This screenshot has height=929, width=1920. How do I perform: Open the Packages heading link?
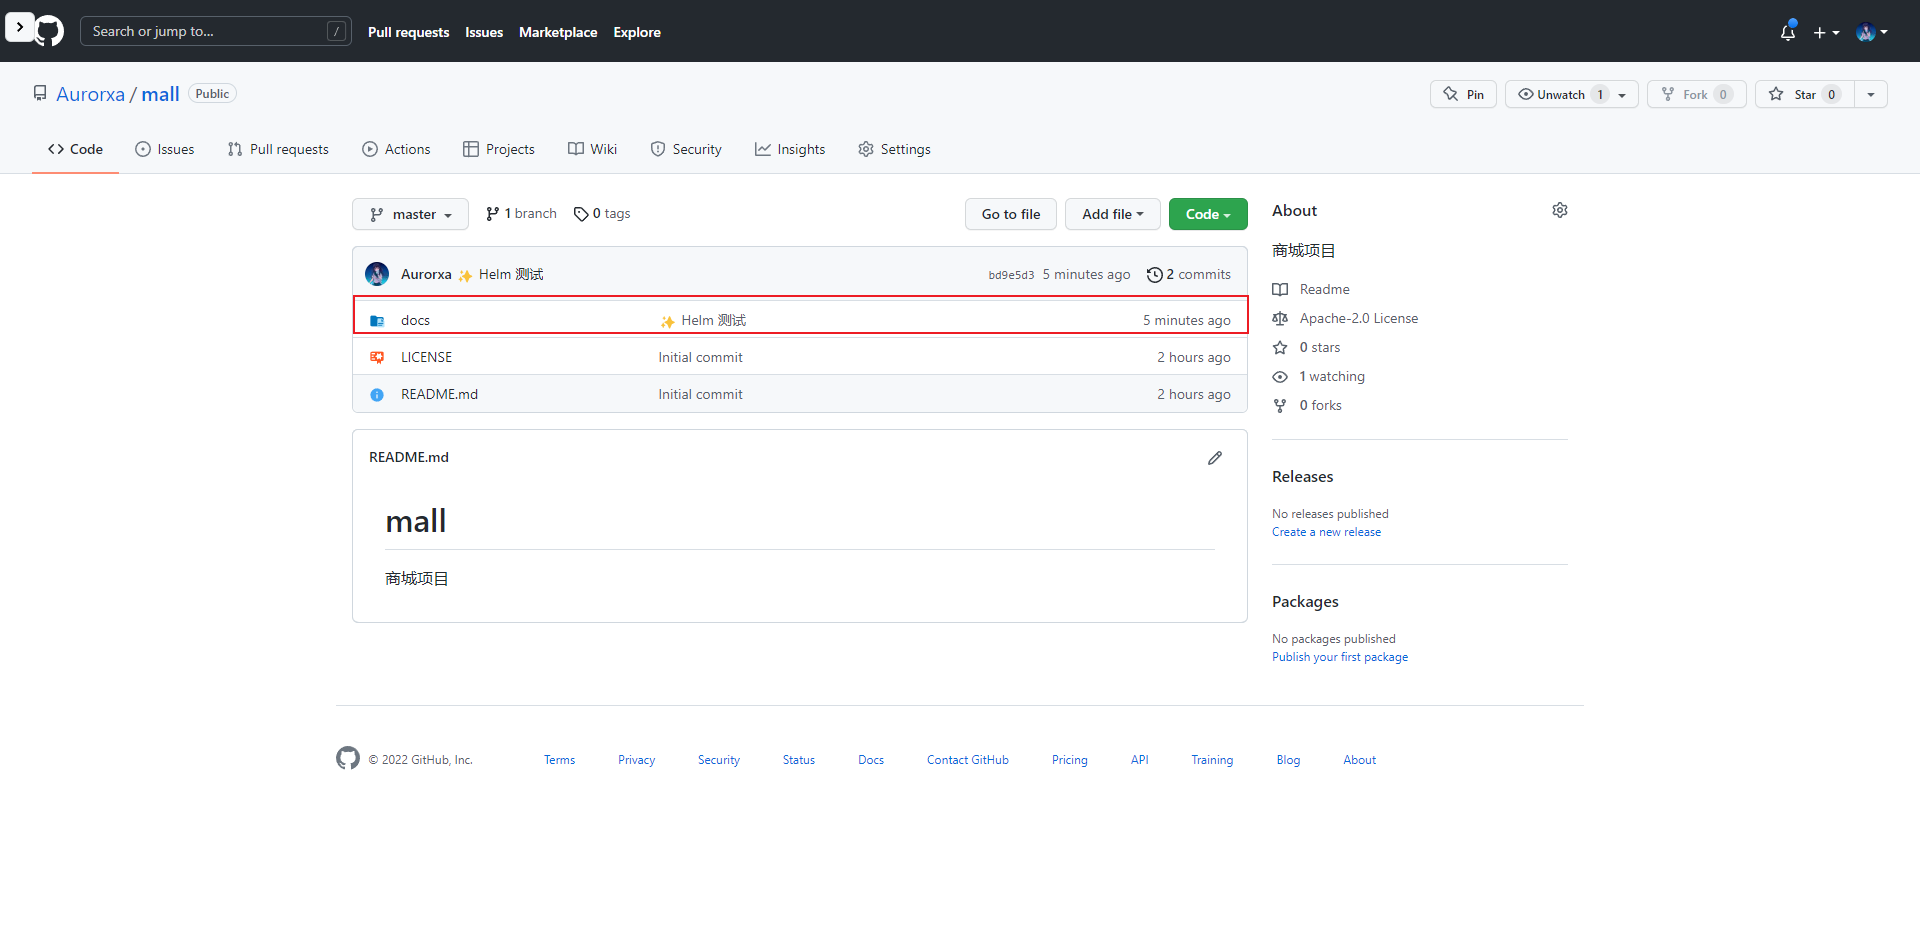click(1305, 602)
